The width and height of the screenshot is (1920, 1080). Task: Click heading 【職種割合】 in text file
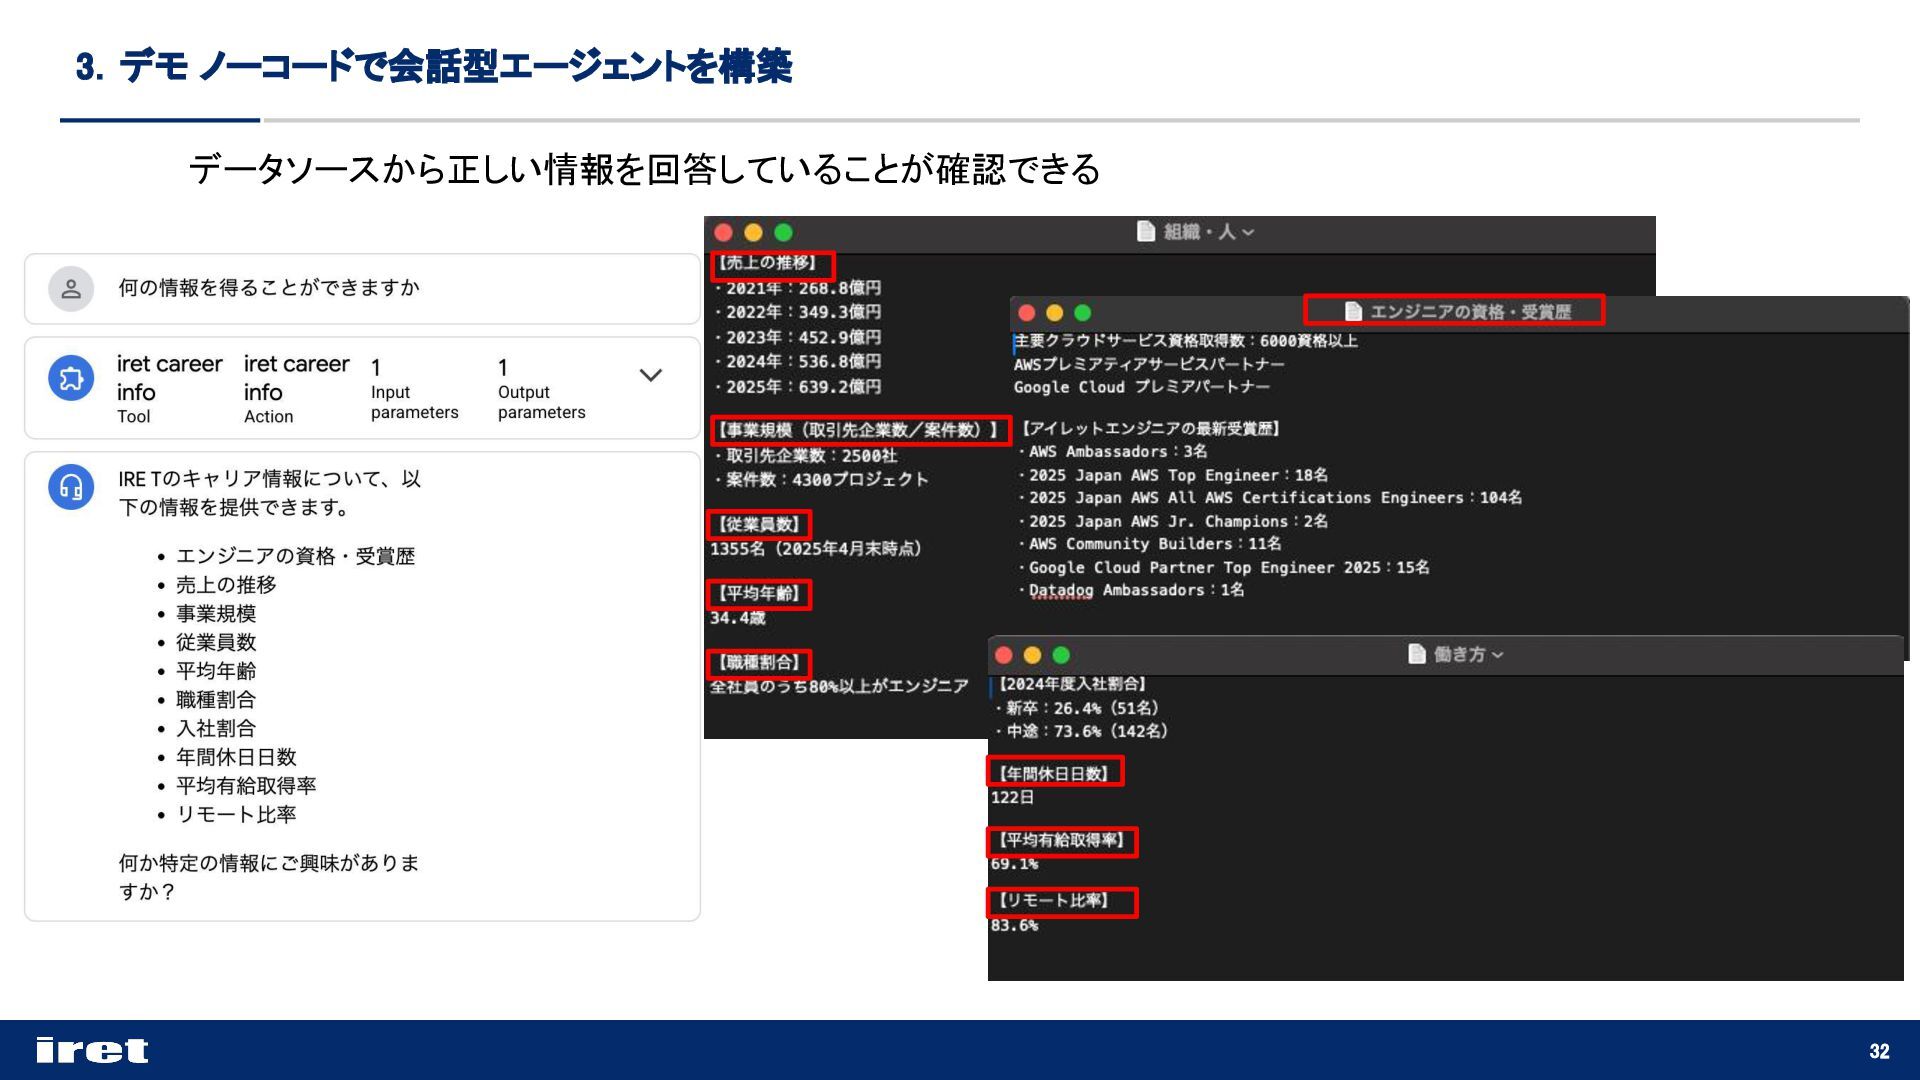click(x=759, y=662)
